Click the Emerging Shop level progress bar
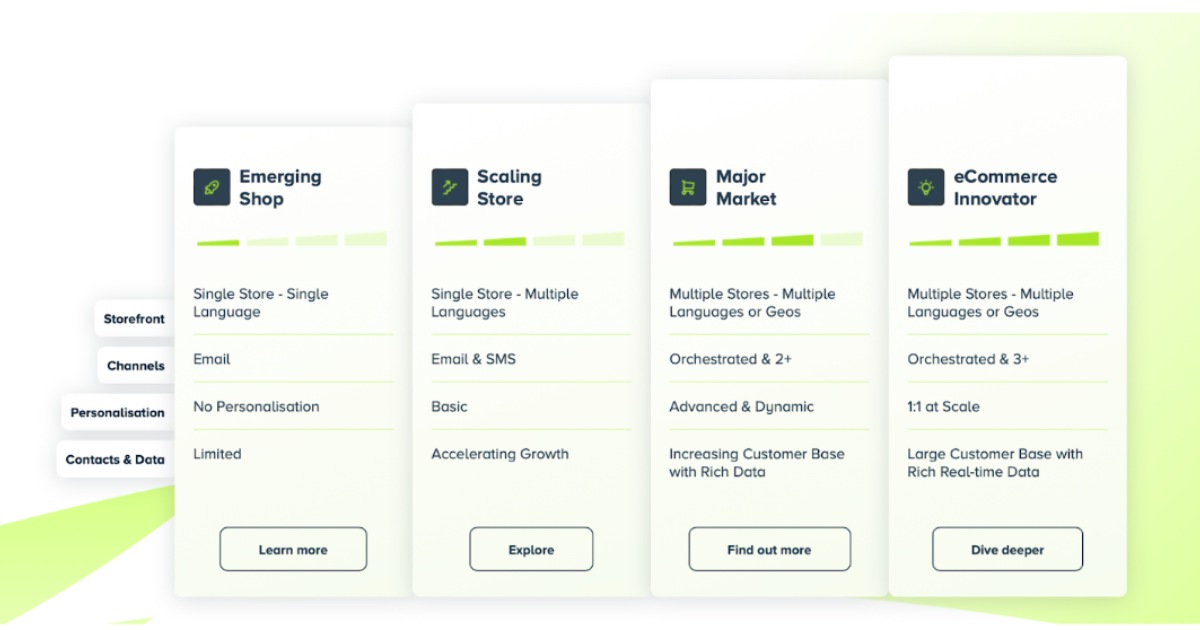 click(291, 240)
